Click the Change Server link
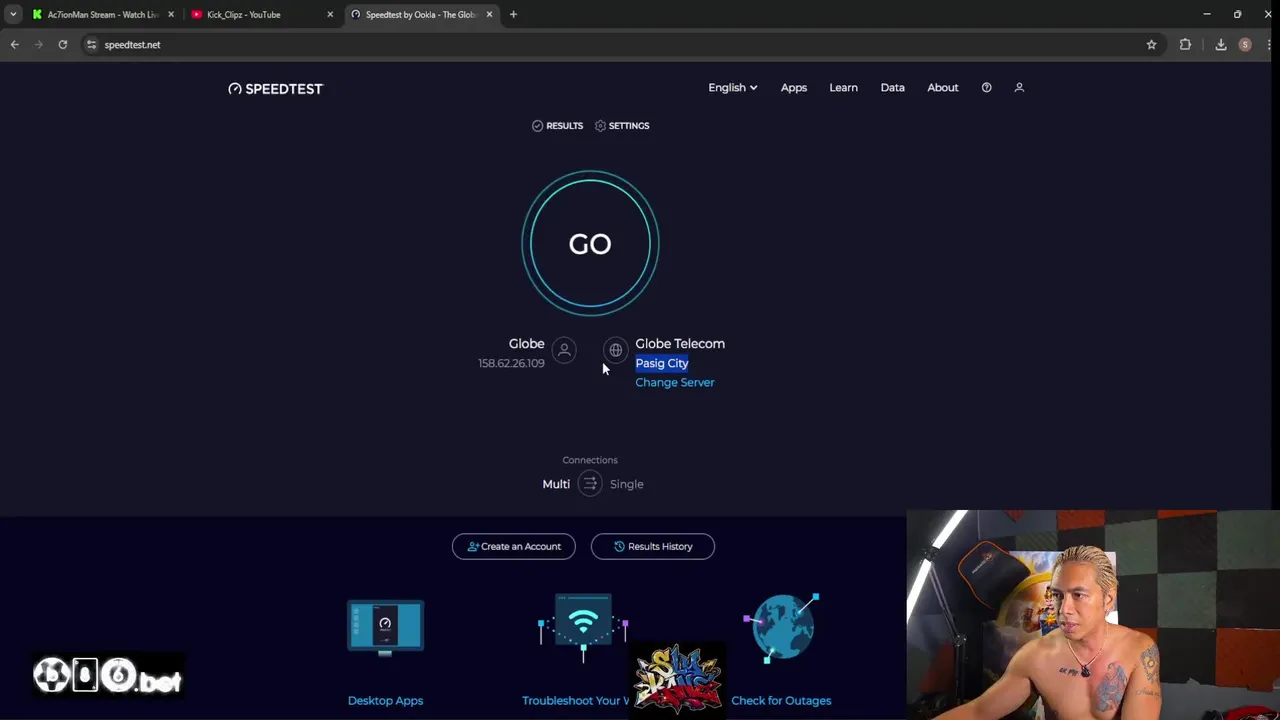The image size is (1280, 720). [x=675, y=383]
